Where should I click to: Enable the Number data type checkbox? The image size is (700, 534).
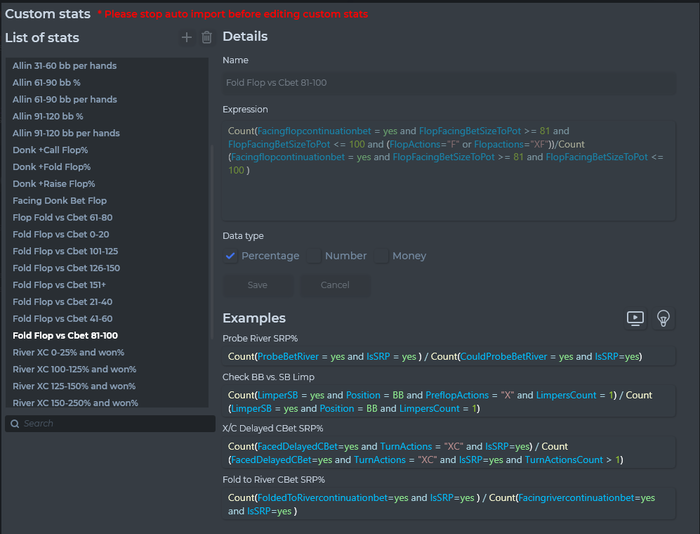click(314, 256)
